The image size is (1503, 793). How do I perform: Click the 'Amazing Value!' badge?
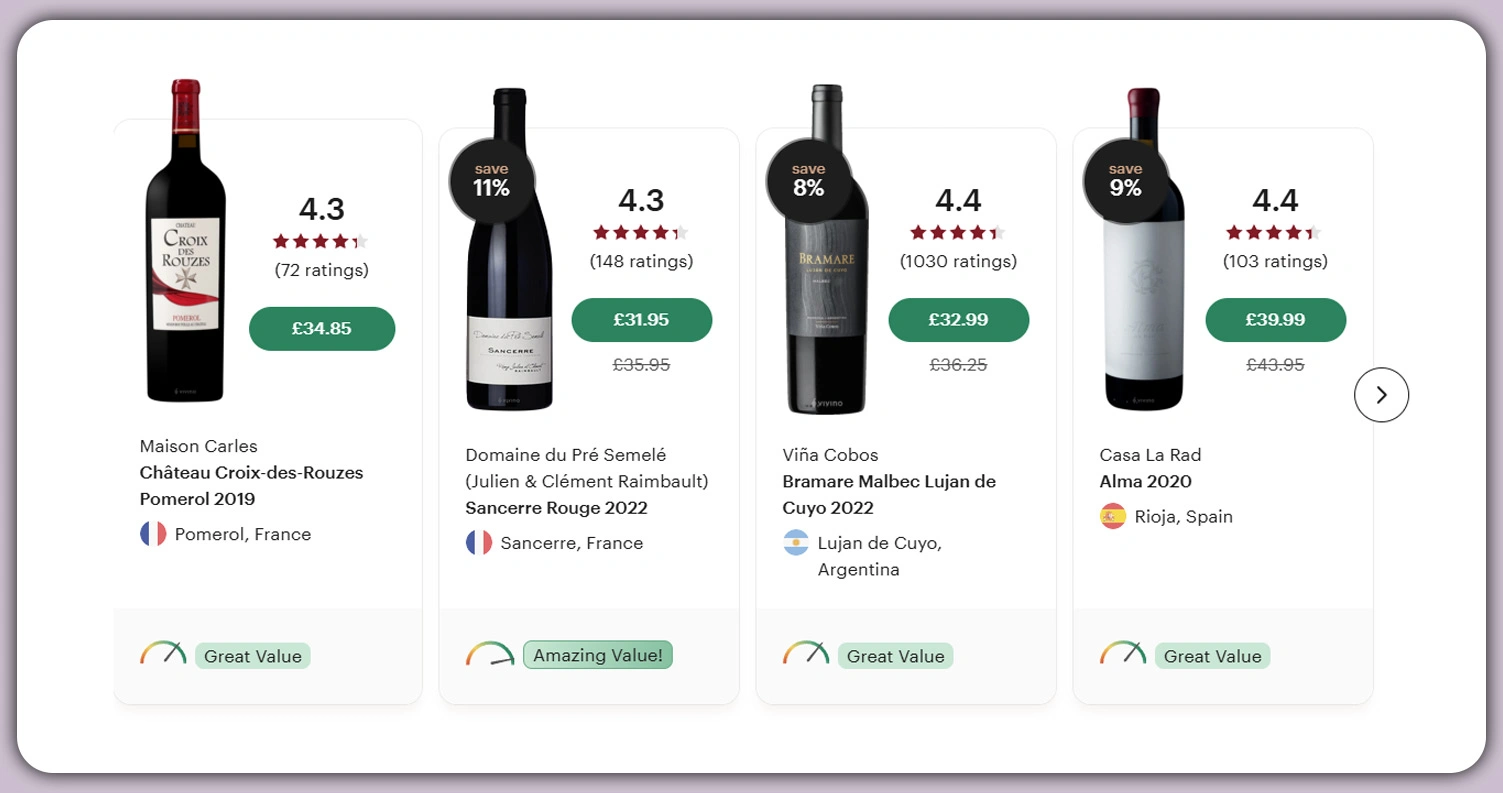(597, 655)
